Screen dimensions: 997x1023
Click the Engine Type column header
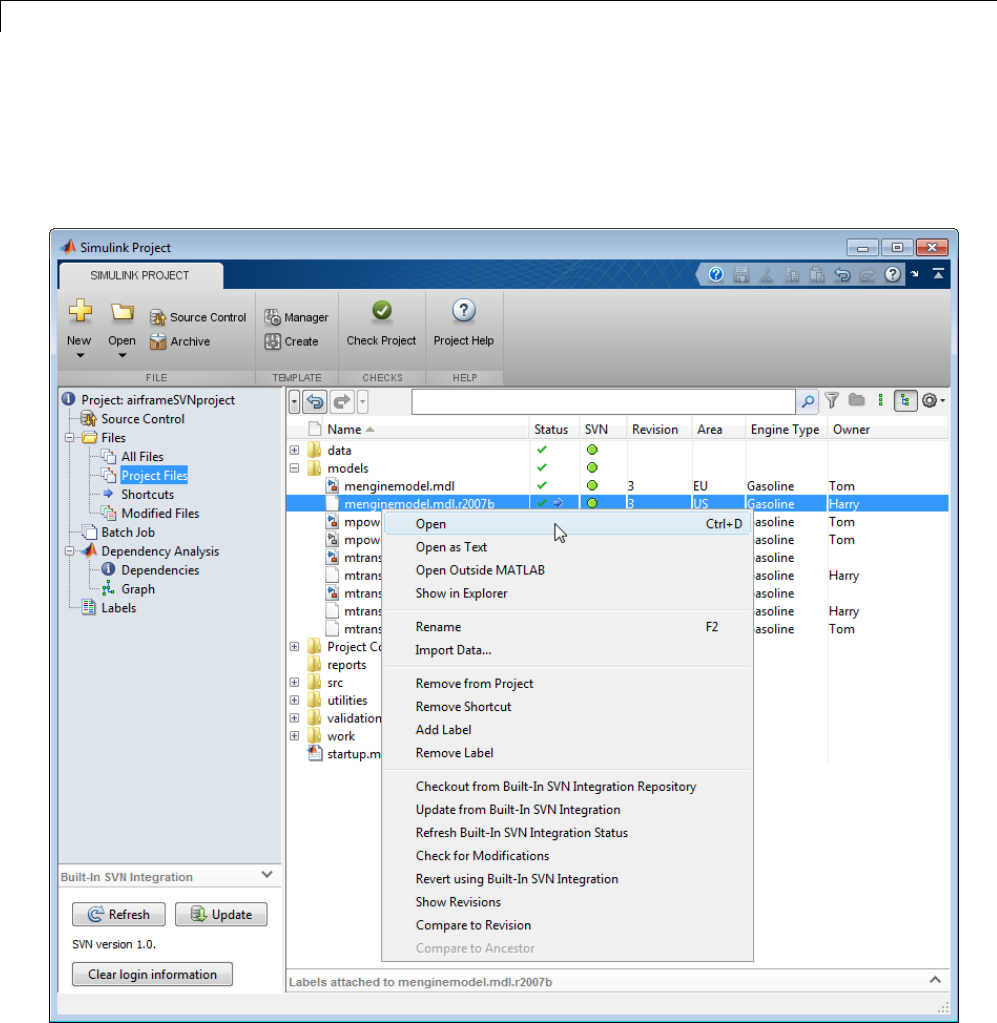786,429
